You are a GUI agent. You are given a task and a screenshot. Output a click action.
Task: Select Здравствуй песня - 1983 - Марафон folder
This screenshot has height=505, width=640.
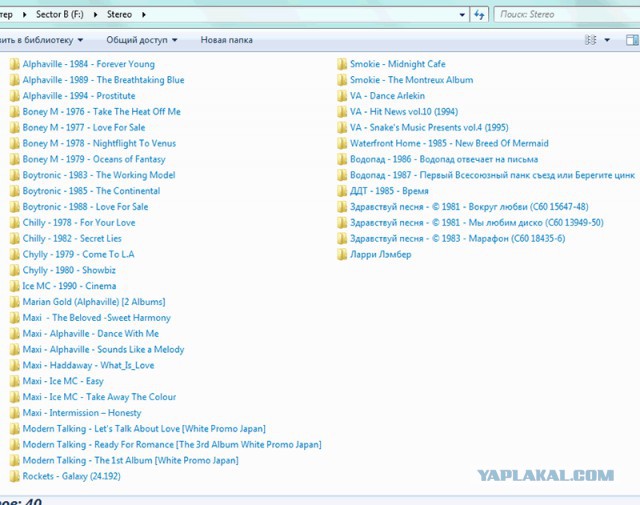point(458,238)
